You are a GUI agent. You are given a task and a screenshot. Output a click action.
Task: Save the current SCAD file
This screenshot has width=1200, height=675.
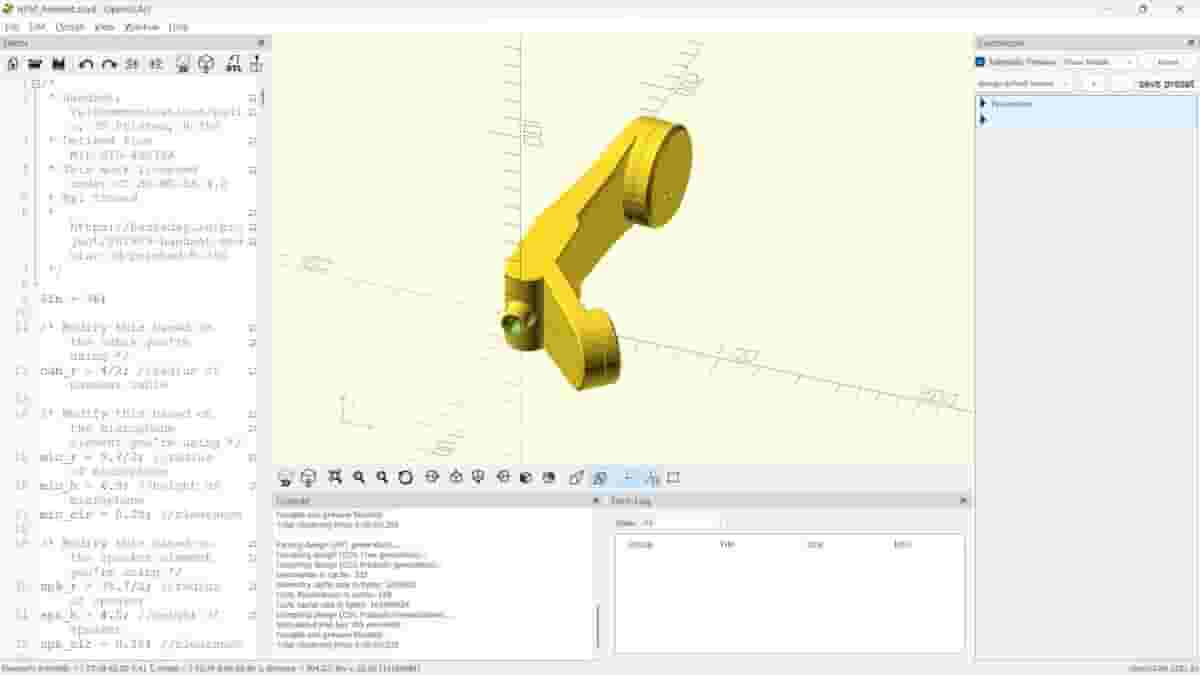[57, 64]
